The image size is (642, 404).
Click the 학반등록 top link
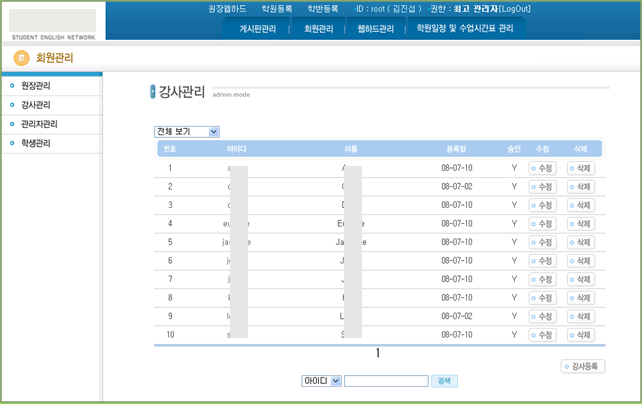coord(323,9)
